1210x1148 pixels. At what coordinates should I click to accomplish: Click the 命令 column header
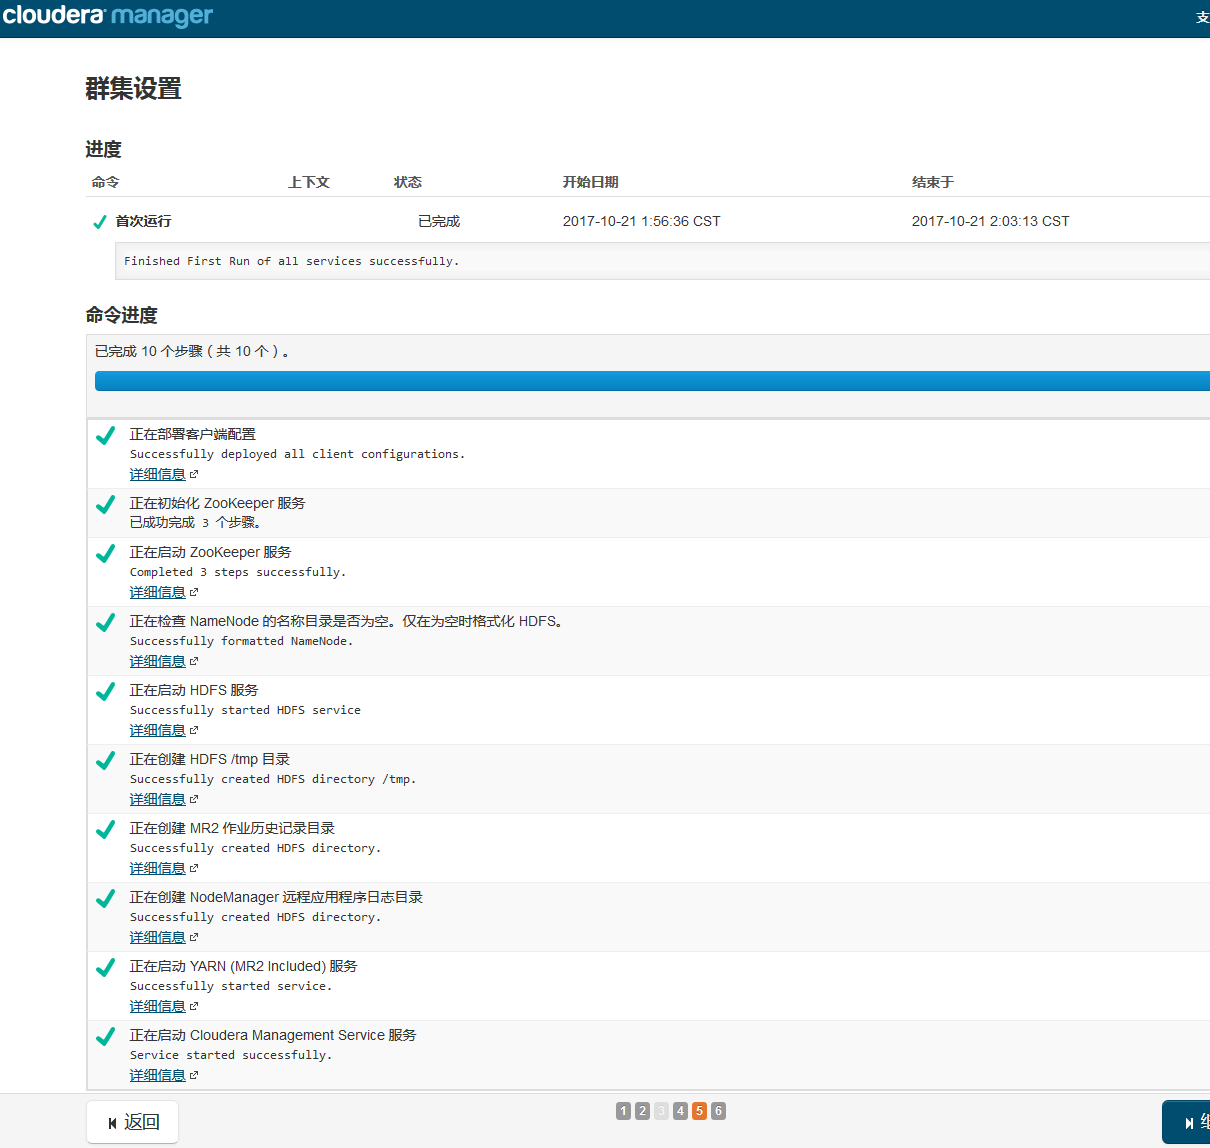tap(105, 182)
